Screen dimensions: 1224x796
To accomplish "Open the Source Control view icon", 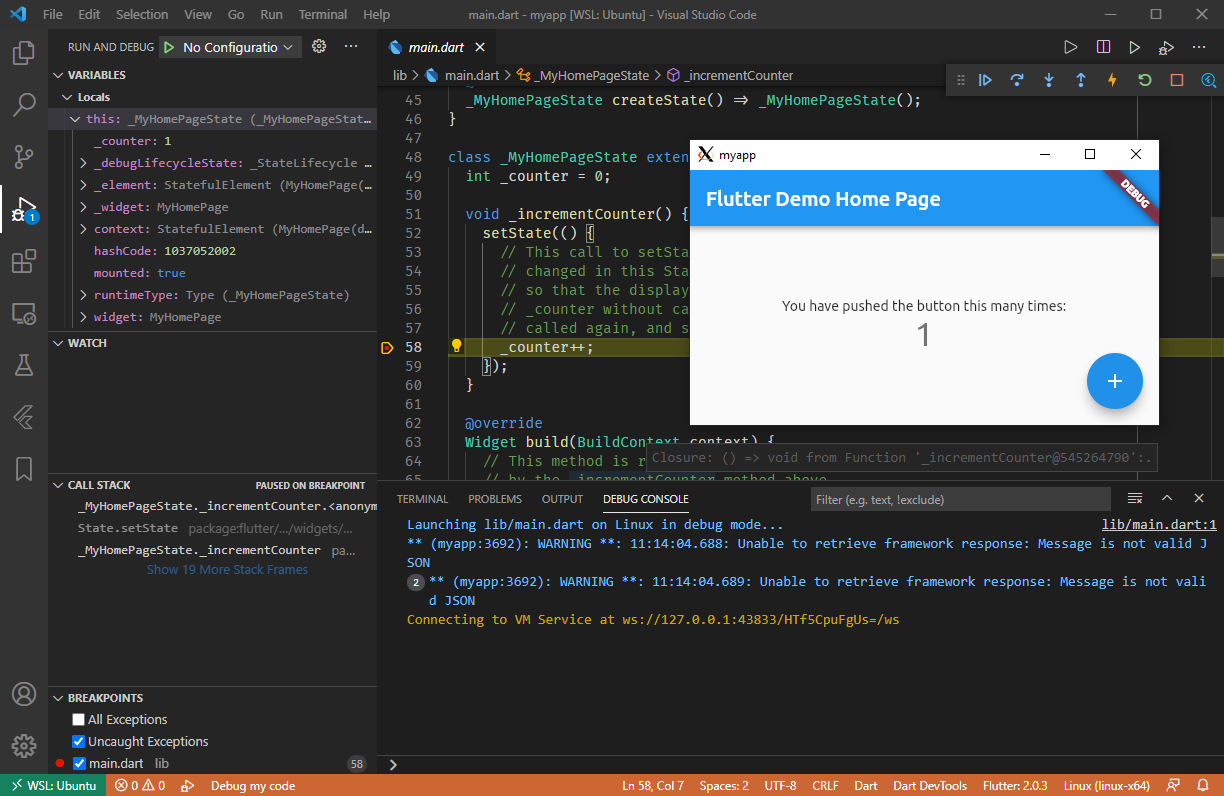I will click(24, 157).
